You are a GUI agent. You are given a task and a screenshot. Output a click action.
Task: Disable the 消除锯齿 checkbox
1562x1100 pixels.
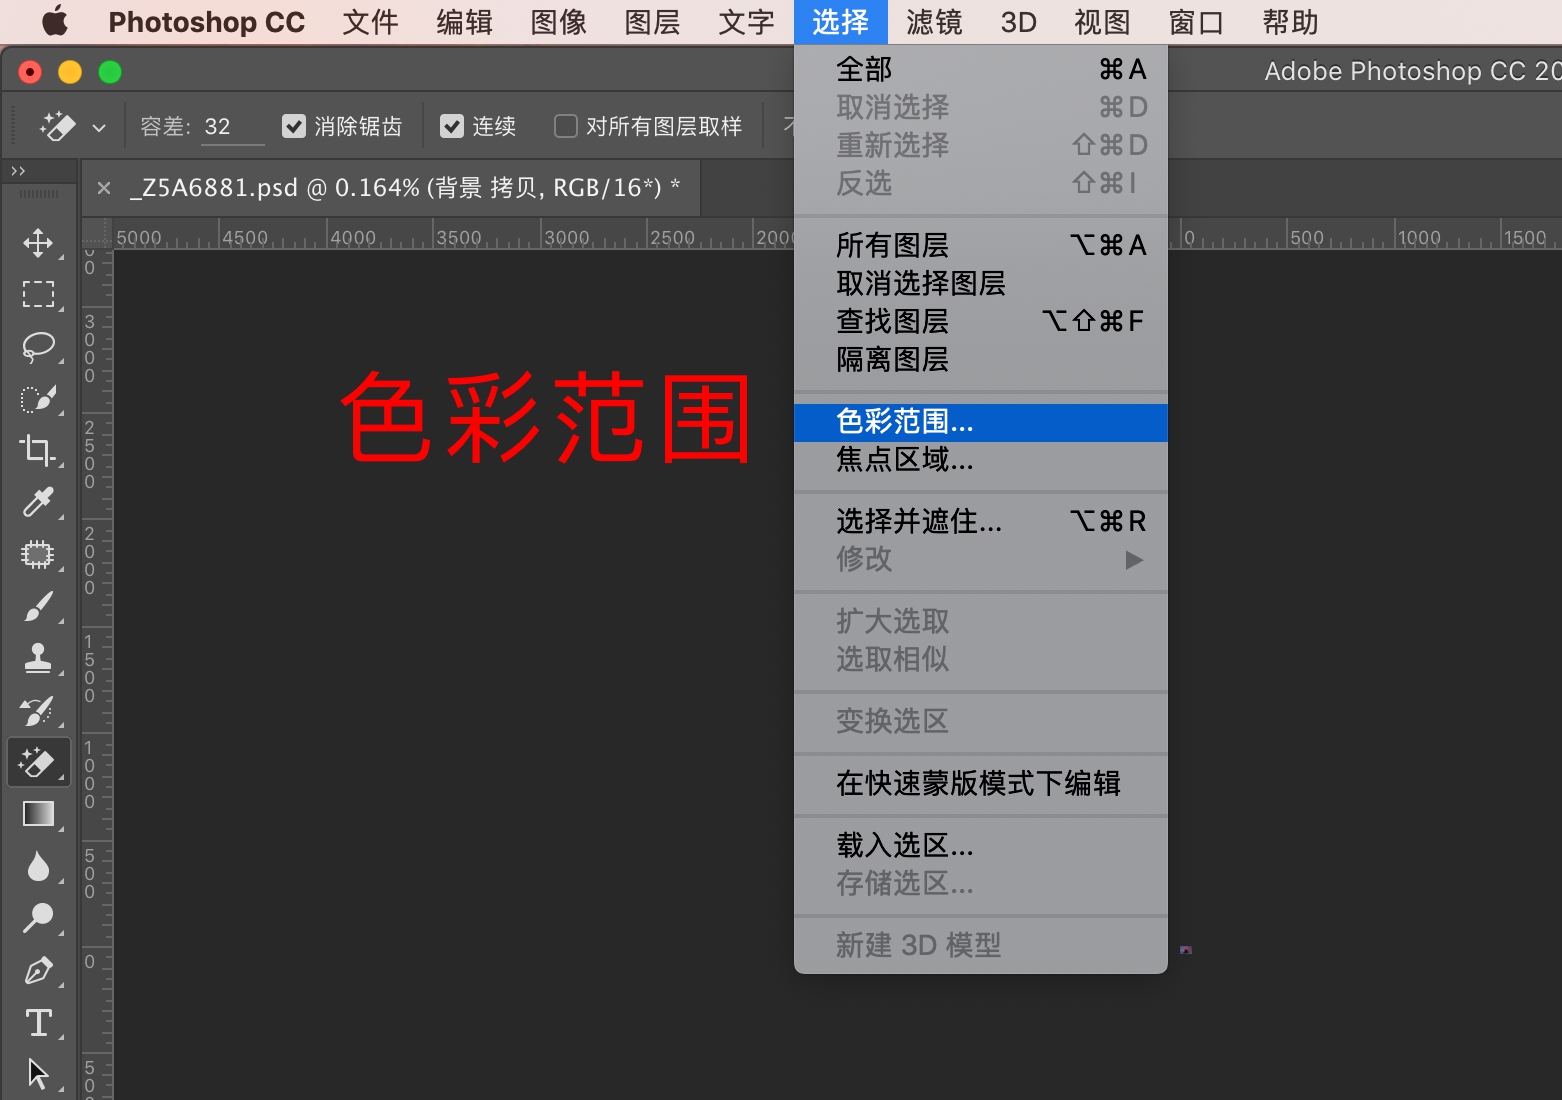(x=293, y=125)
